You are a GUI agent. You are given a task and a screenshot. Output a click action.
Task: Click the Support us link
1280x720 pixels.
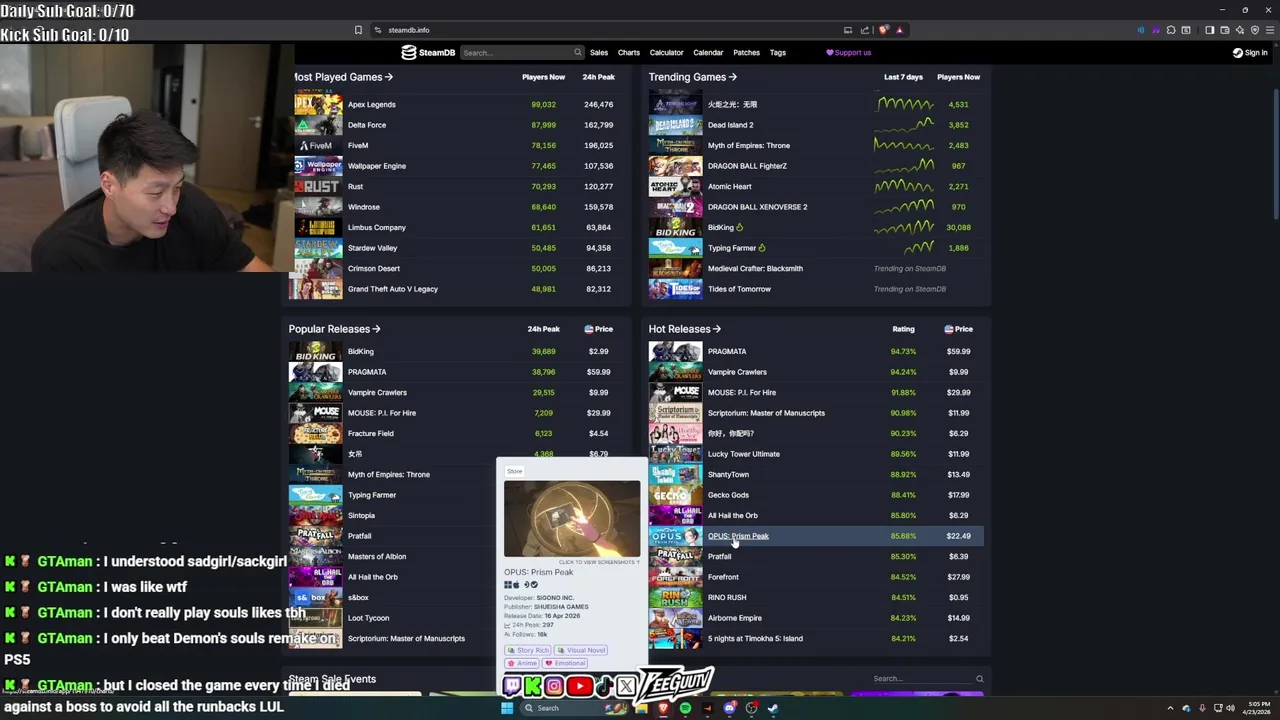tap(848, 52)
